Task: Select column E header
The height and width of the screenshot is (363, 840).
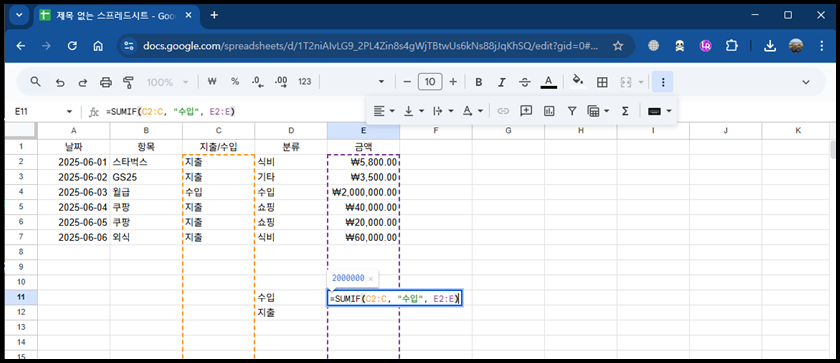Action: (x=363, y=131)
